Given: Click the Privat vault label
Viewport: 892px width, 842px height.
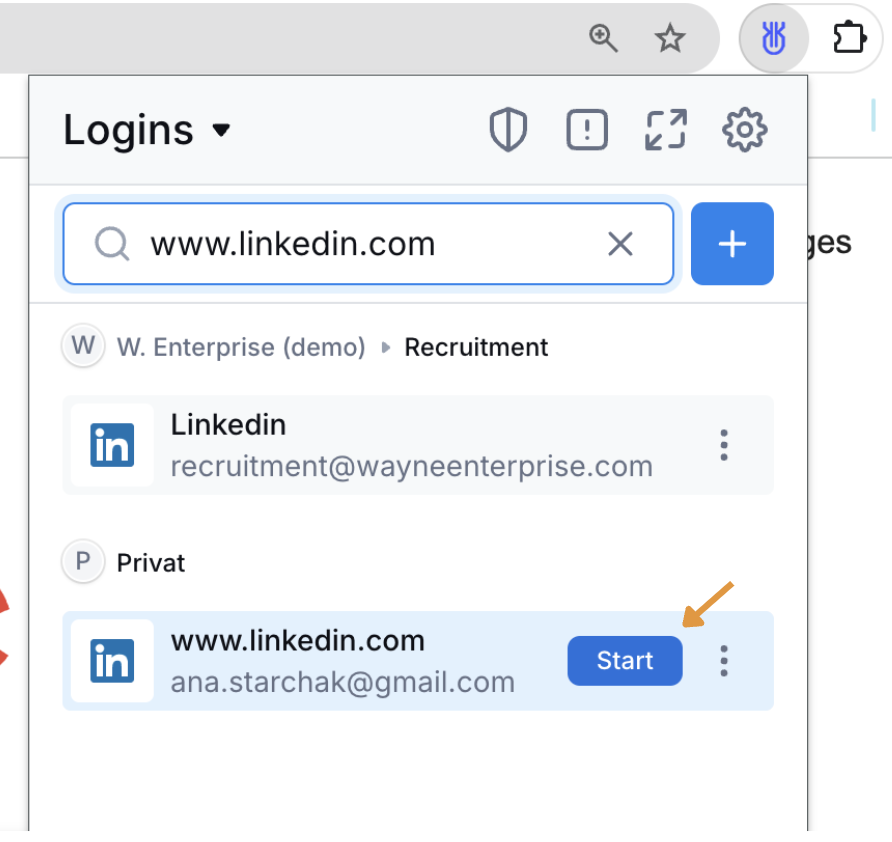Looking at the screenshot, I should (151, 563).
